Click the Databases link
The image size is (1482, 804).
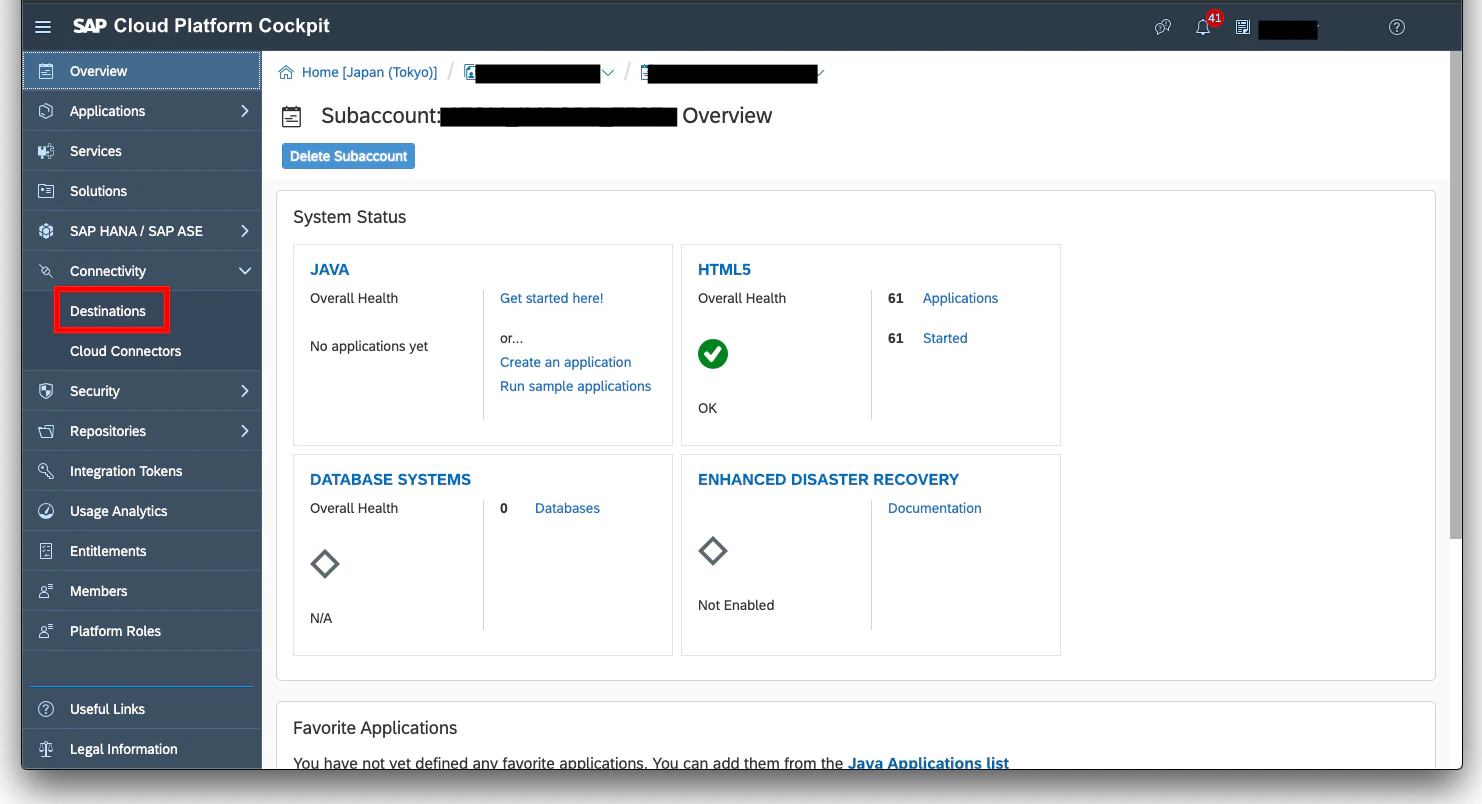tap(567, 508)
